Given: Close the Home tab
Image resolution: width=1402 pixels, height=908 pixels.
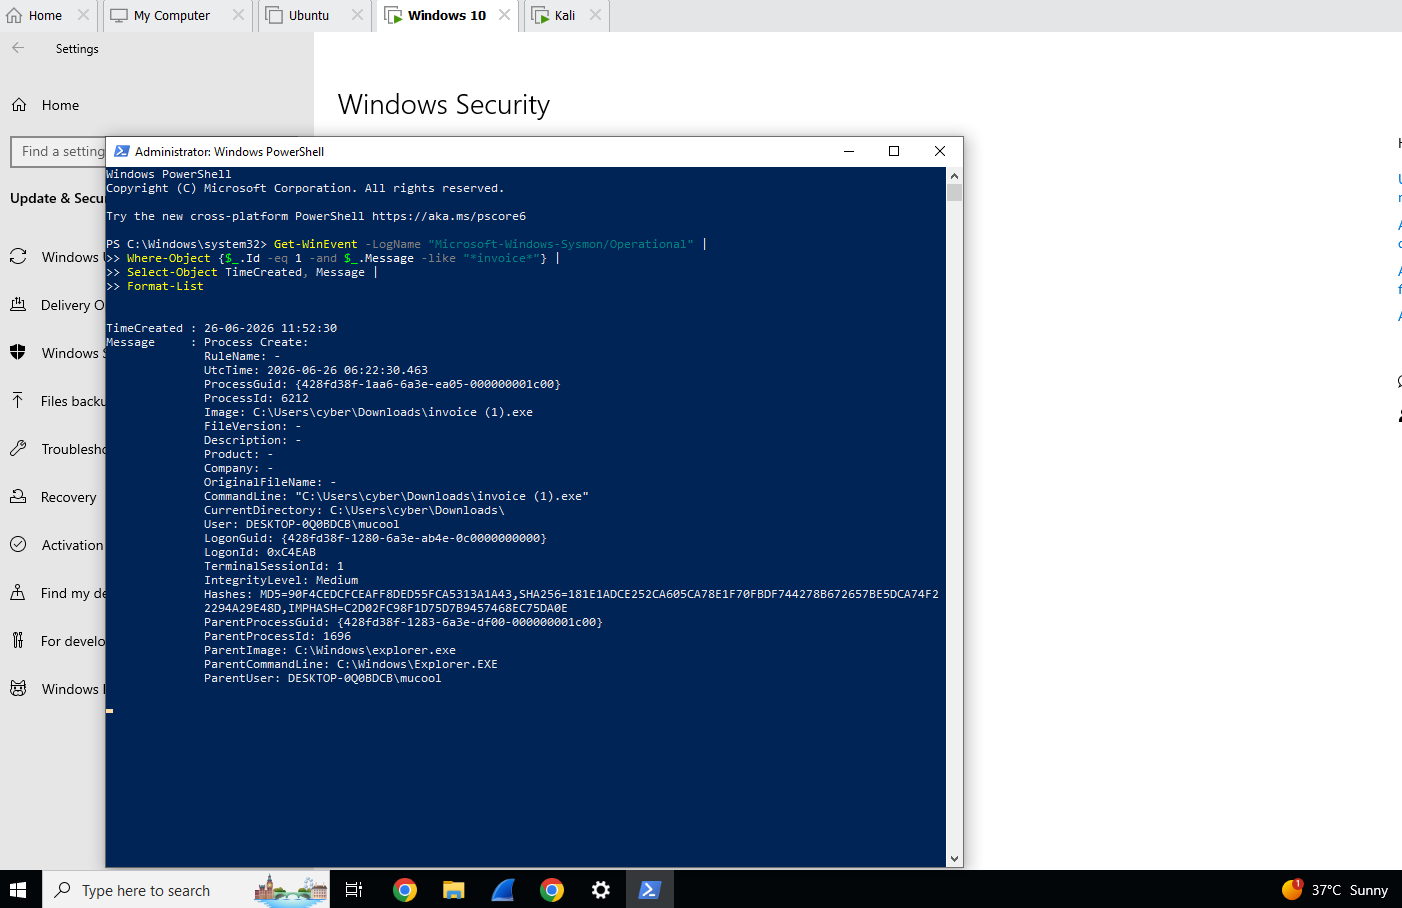Looking at the screenshot, I should [84, 15].
